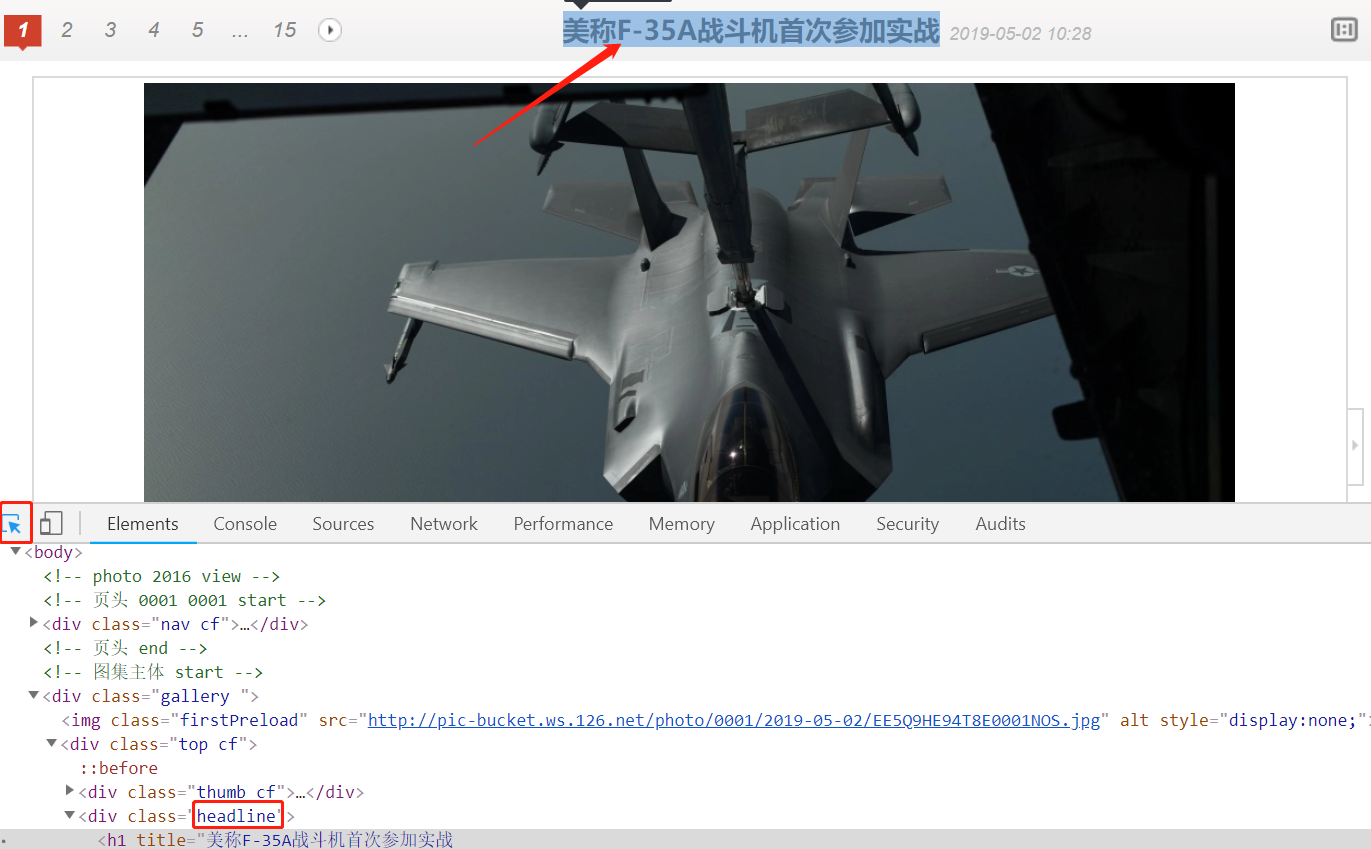Click the side panel arrow beside the photo

tap(1355, 445)
